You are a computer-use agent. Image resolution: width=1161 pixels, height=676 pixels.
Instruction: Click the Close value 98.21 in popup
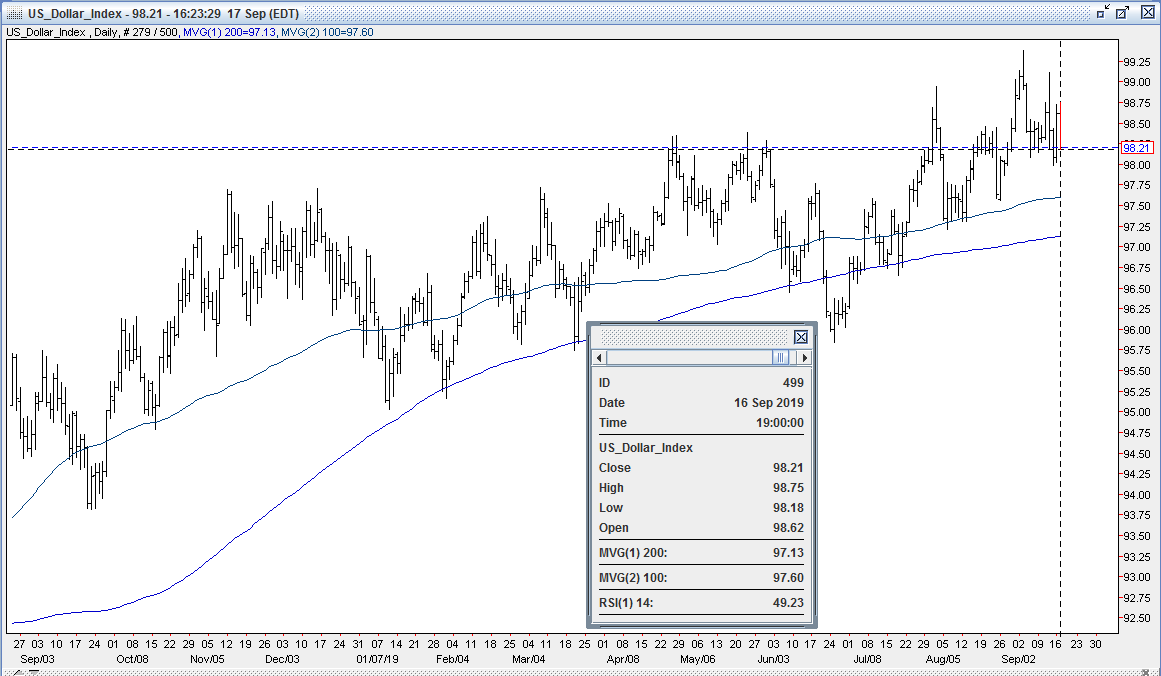click(789, 468)
